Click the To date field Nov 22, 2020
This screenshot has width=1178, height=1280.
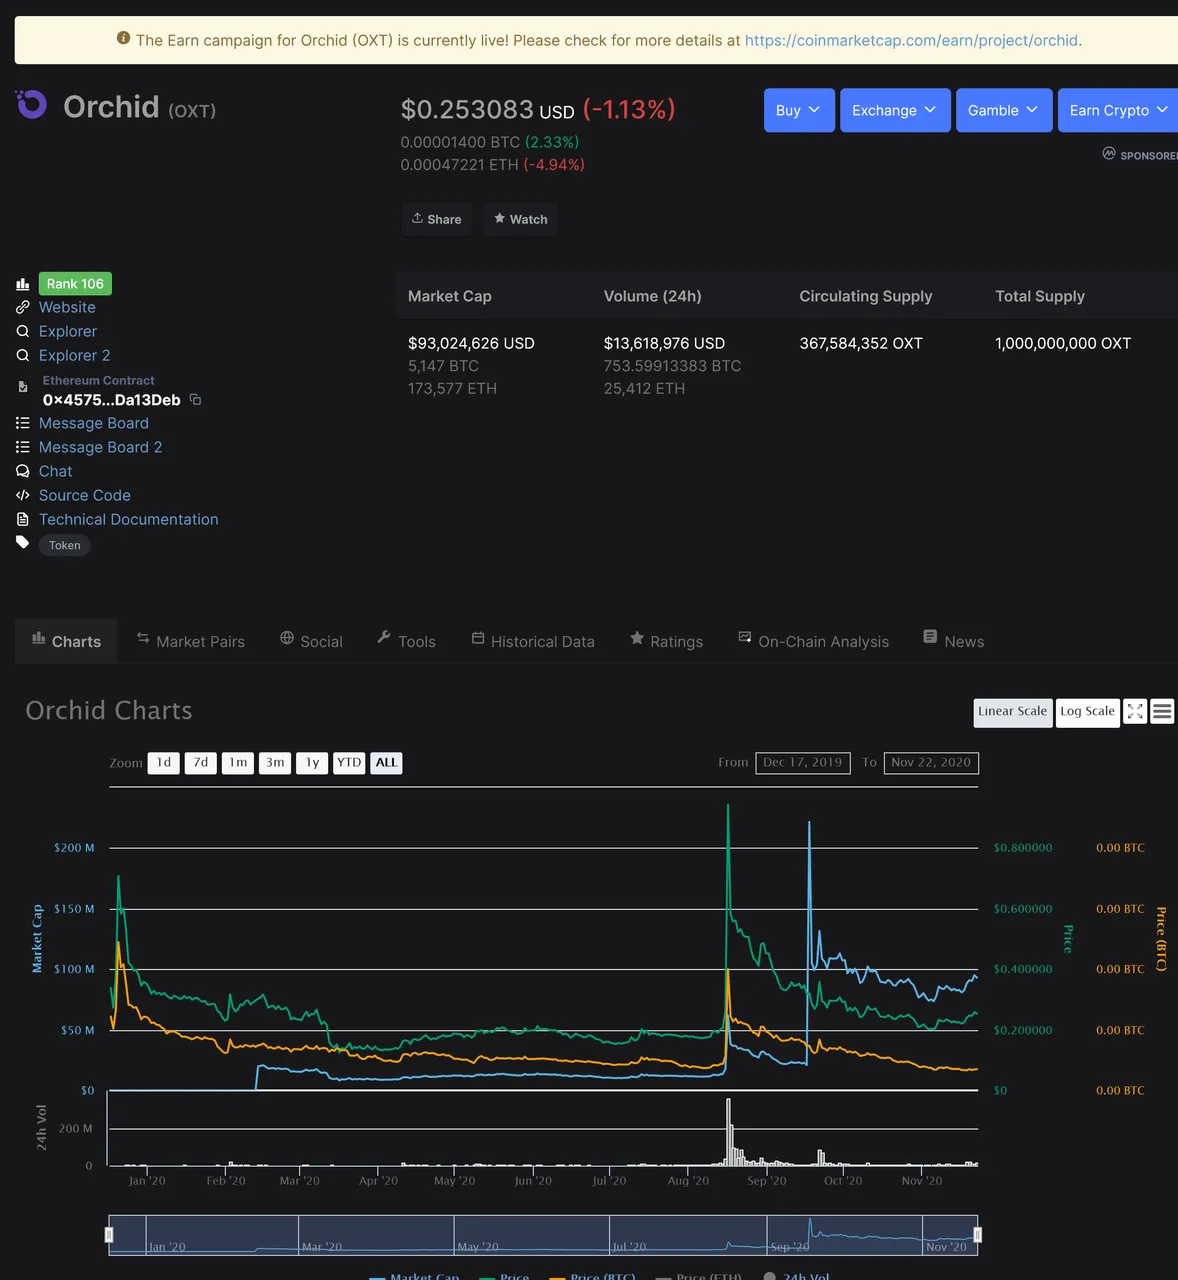[x=931, y=763]
